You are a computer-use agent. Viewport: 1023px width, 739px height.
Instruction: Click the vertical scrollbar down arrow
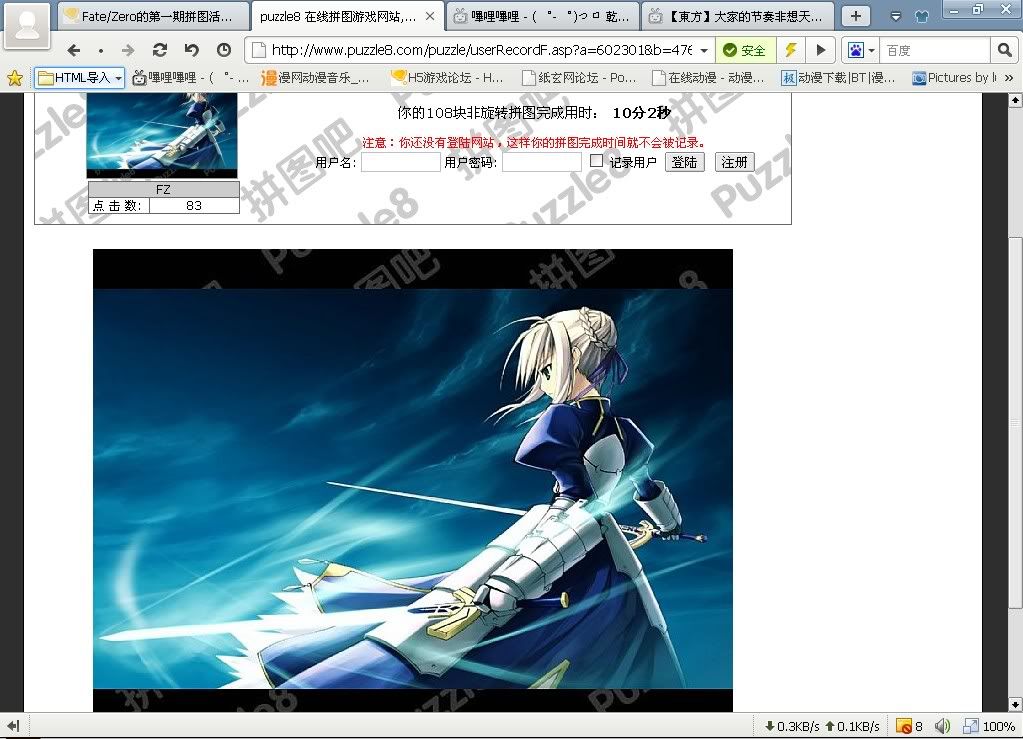click(x=1015, y=704)
